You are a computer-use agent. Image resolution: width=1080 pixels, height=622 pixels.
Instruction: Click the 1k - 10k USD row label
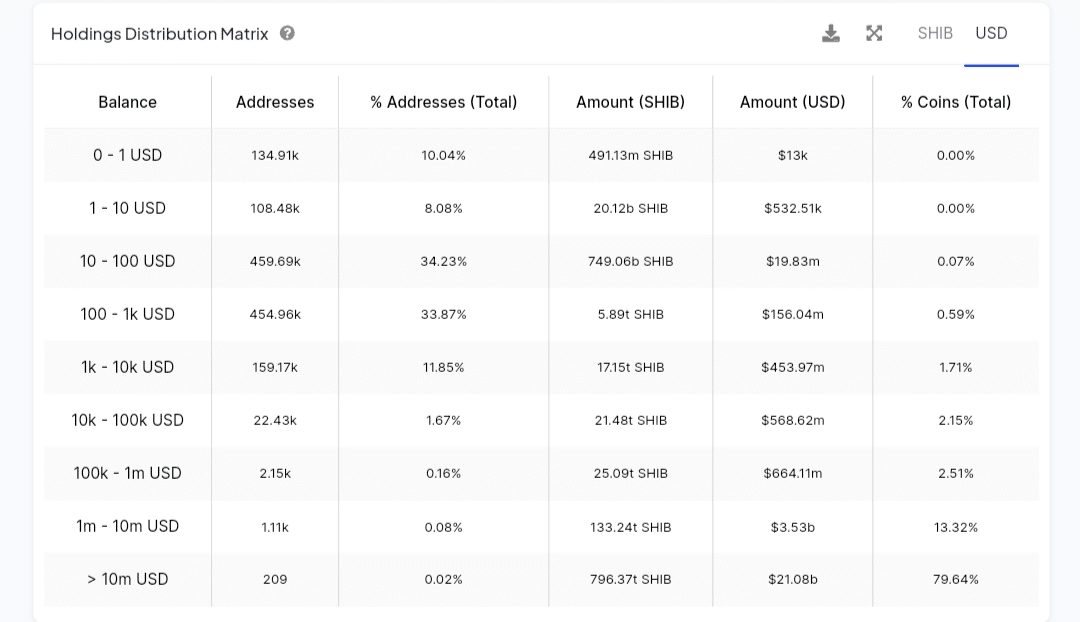pyautogui.click(x=127, y=367)
